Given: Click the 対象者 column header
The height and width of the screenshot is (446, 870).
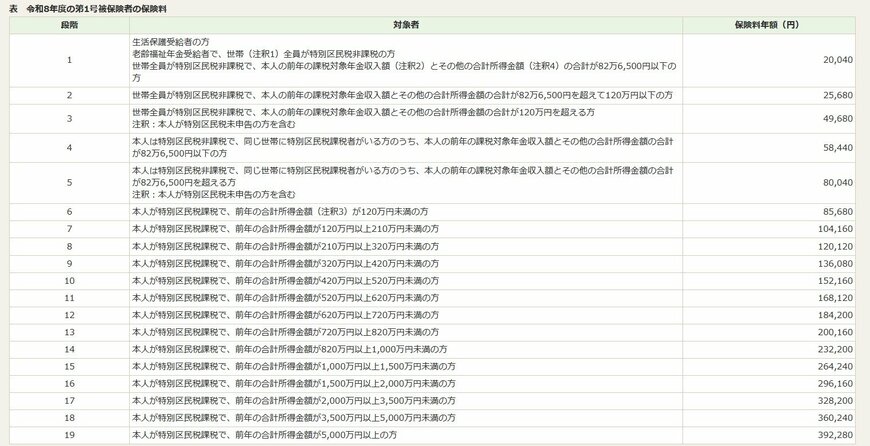Looking at the screenshot, I should point(406,26).
